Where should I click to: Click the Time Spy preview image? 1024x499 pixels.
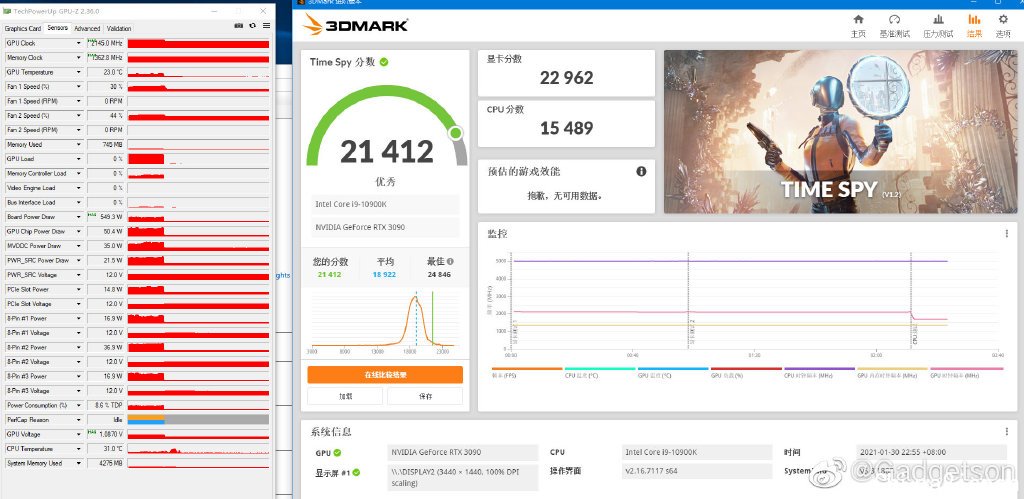(840, 131)
